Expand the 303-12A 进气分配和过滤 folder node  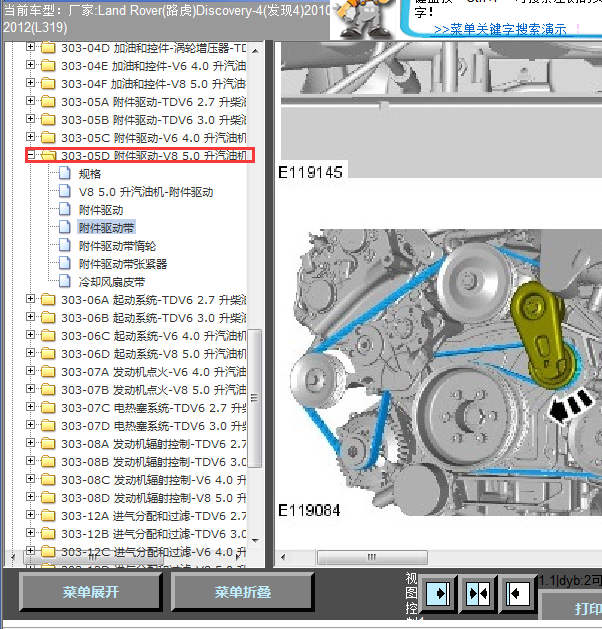[30, 515]
